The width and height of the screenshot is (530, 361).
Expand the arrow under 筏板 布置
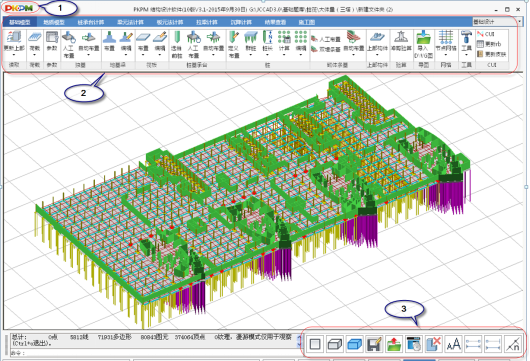(x=143, y=55)
